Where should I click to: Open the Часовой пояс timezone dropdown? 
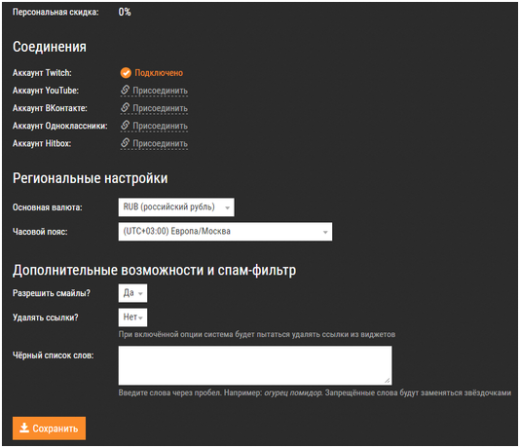pyautogui.click(x=225, y=232)
